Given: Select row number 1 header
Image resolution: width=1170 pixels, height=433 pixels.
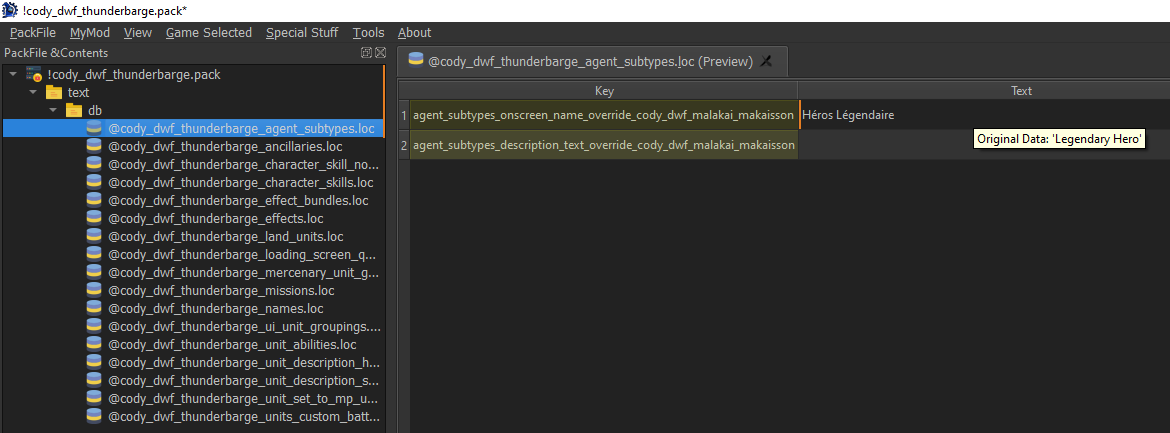Looking at the screenshot, I should [404, 115].
